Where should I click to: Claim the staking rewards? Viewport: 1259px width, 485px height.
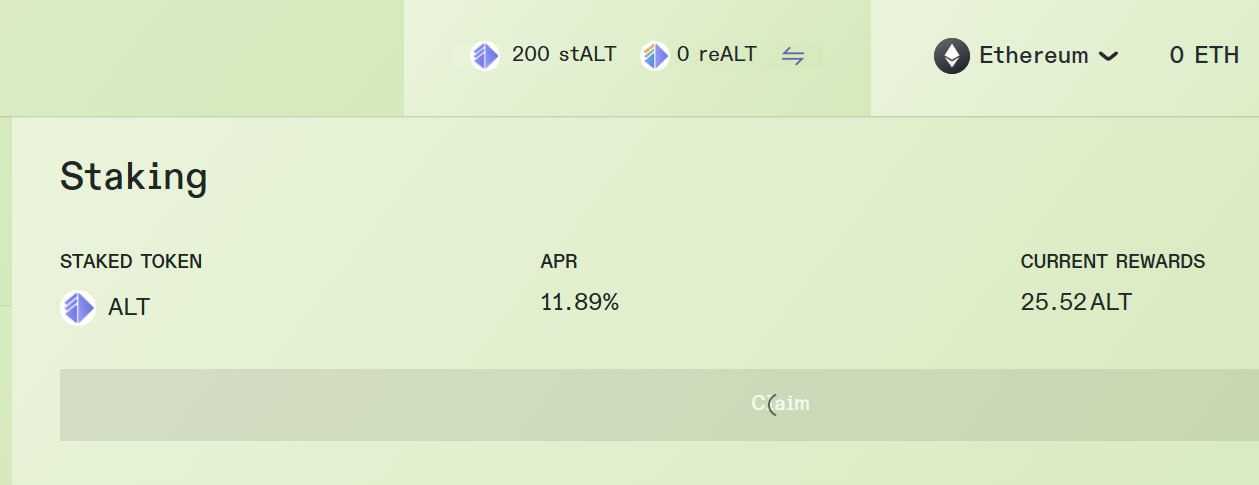coord(660,405)
